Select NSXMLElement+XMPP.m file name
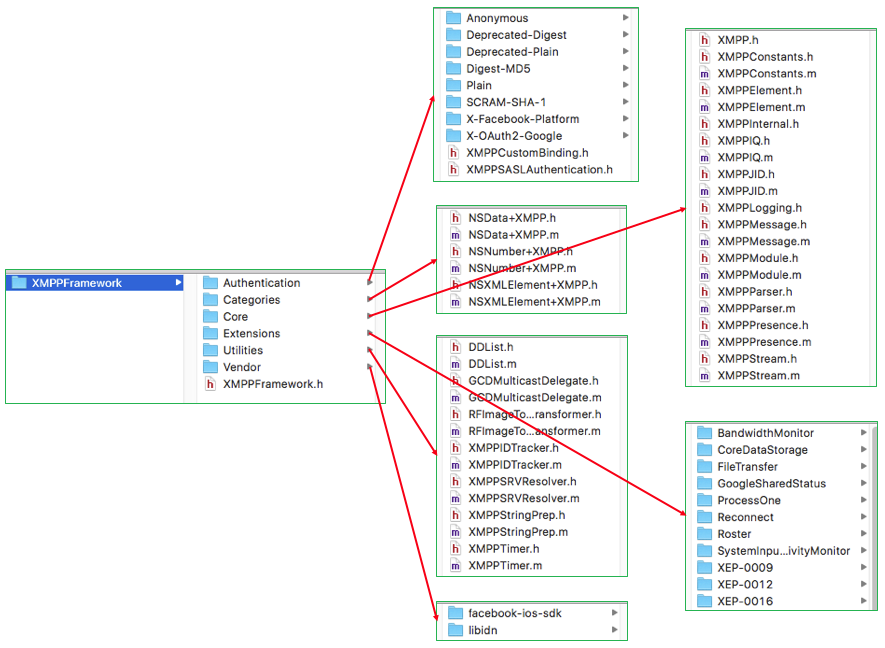The height and width of the screenshot is (648, 885). (x=534, y=301)
